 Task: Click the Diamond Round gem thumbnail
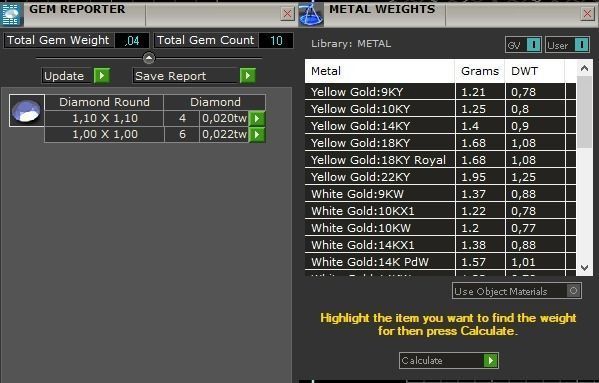pos(27,110)
